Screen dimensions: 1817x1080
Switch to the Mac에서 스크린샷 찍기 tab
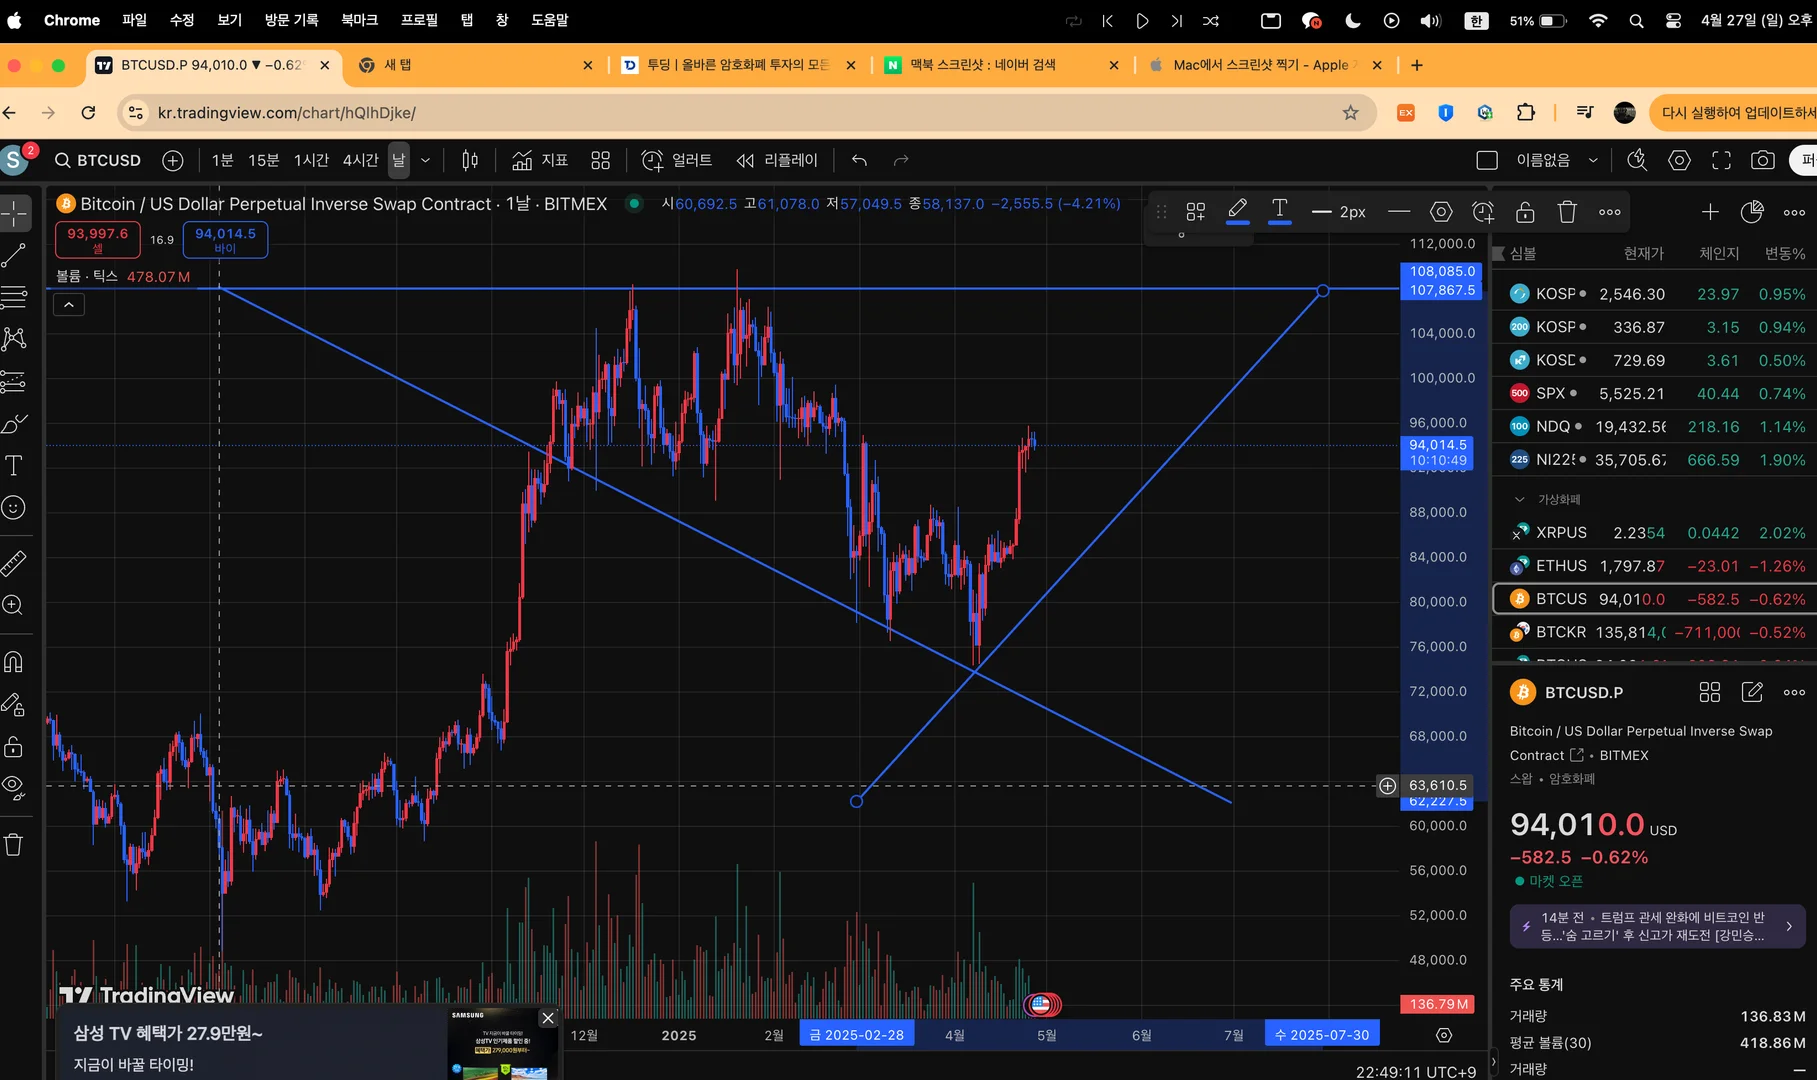pos(1264,65)
